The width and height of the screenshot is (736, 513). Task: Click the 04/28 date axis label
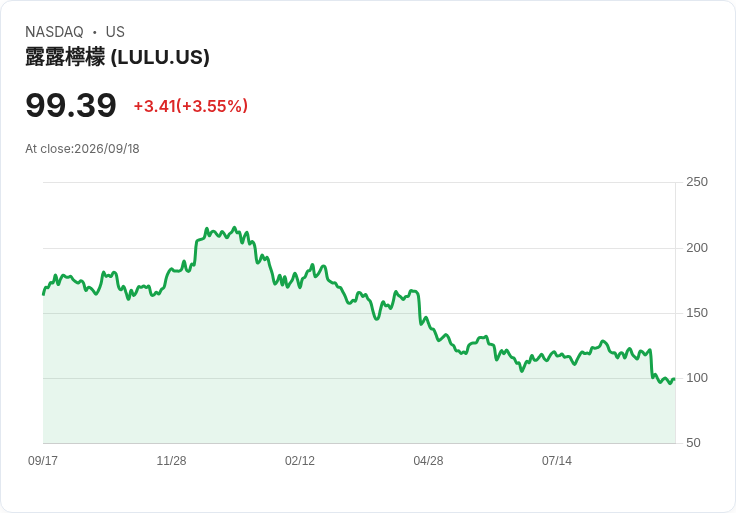428,460
